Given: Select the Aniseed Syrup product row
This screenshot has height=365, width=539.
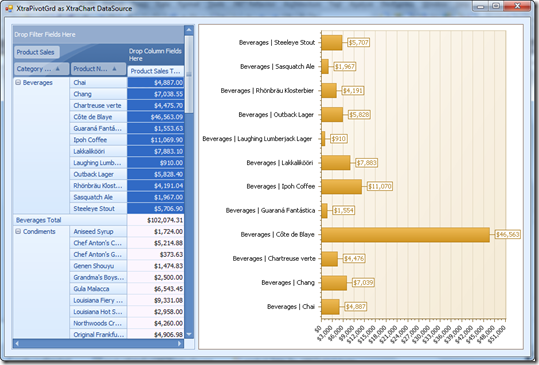Looking at the screenshot, I should click(x=98, y=232).
